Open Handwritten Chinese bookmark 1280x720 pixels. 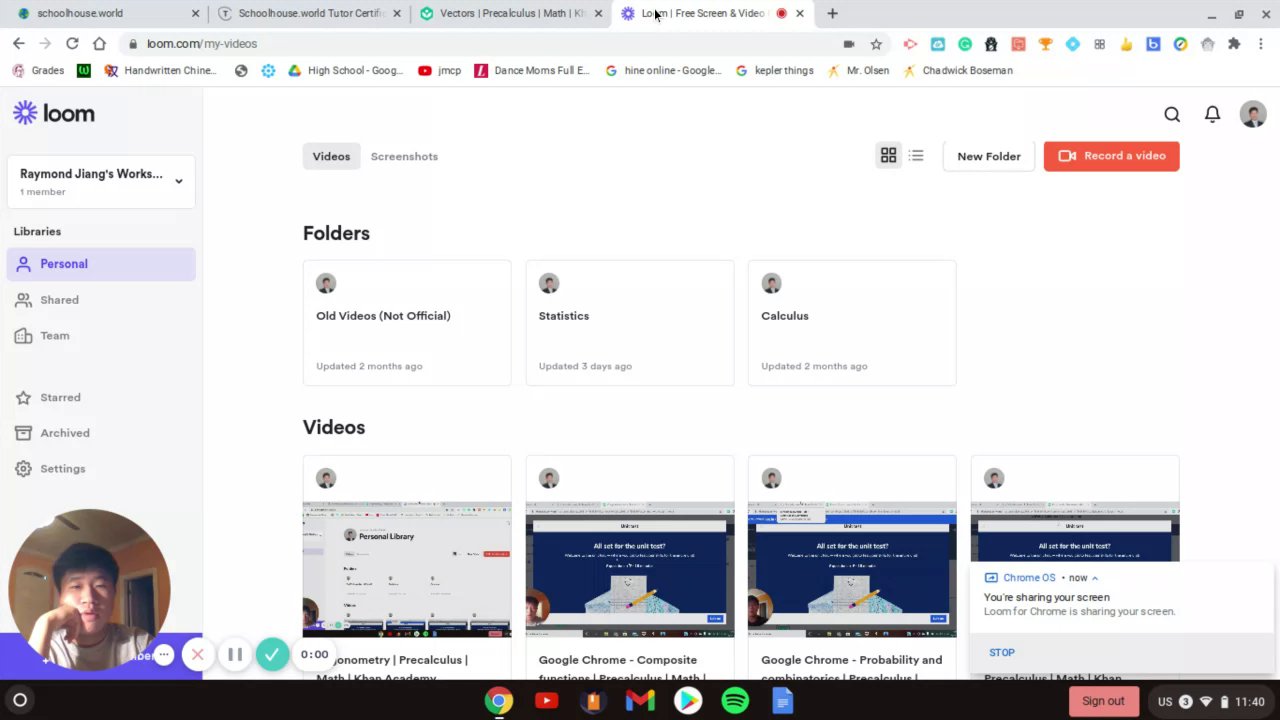[160, 71]
